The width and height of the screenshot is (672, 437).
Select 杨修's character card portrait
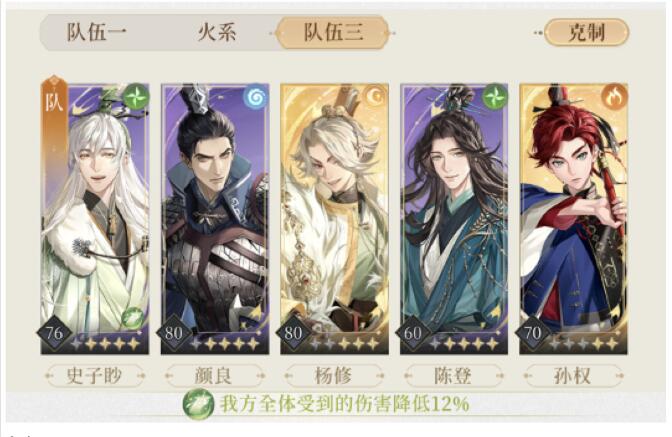pos(334,219)
